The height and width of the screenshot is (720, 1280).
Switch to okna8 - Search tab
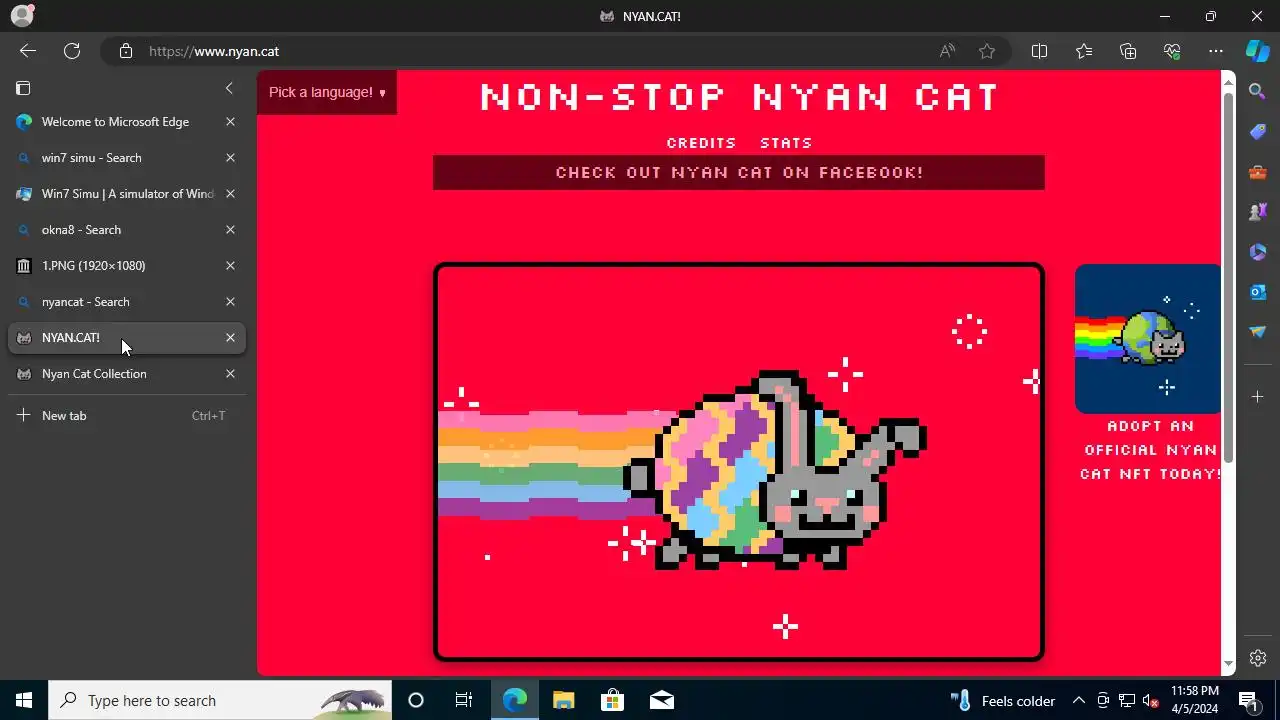(127, 230)
